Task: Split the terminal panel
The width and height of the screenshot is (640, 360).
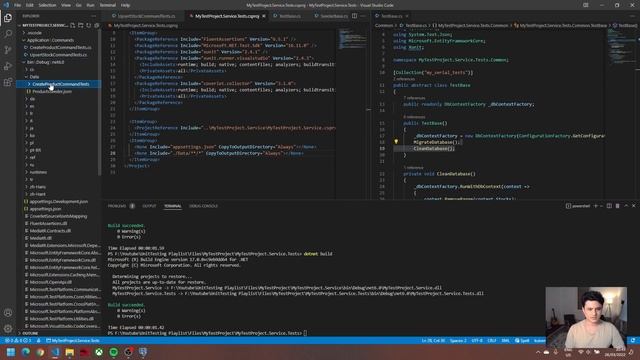Action: point(609,206)
